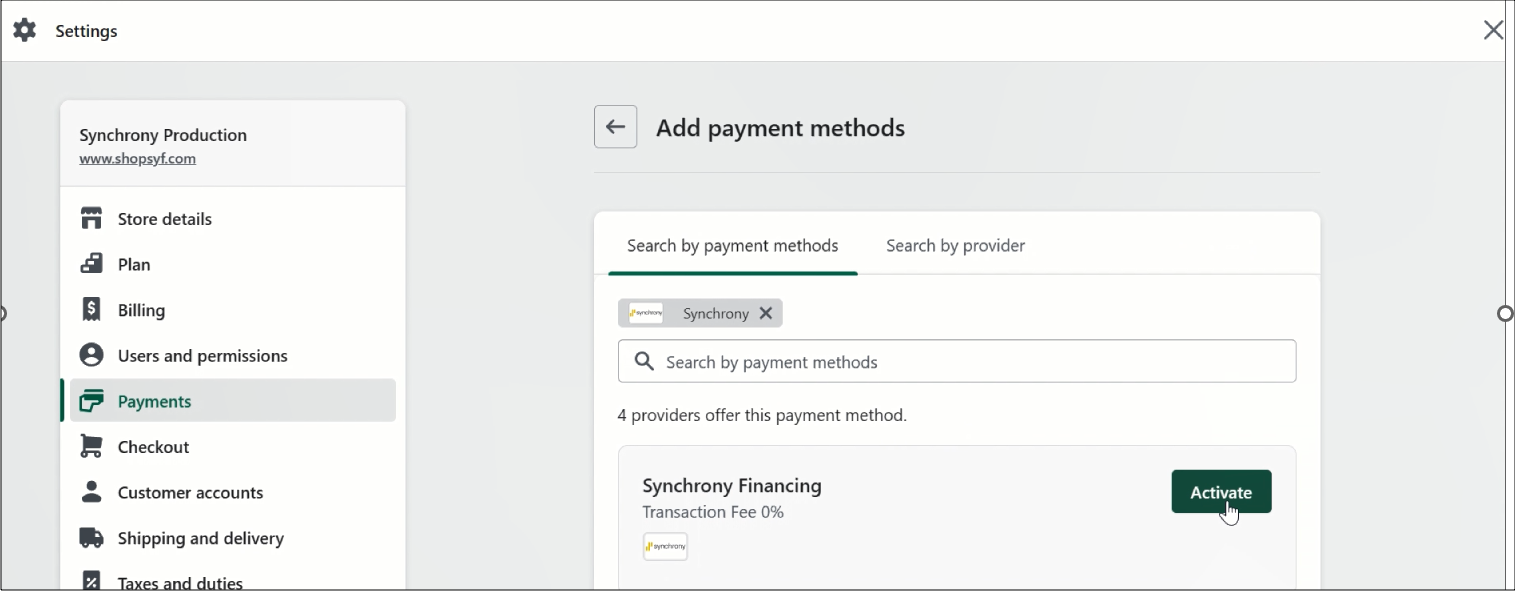Click the Shipping and delivery truck icon

pos(92,538)
